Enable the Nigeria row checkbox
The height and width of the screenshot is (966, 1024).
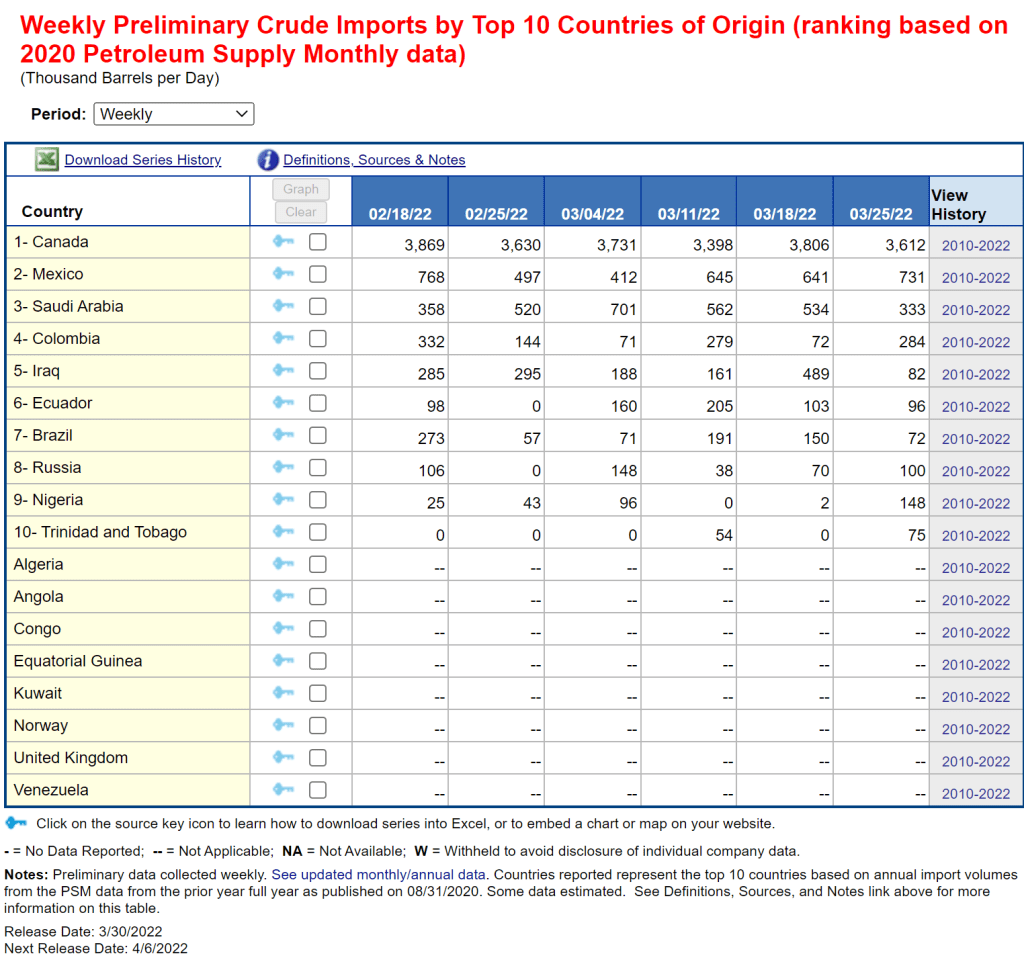(317, 500)
